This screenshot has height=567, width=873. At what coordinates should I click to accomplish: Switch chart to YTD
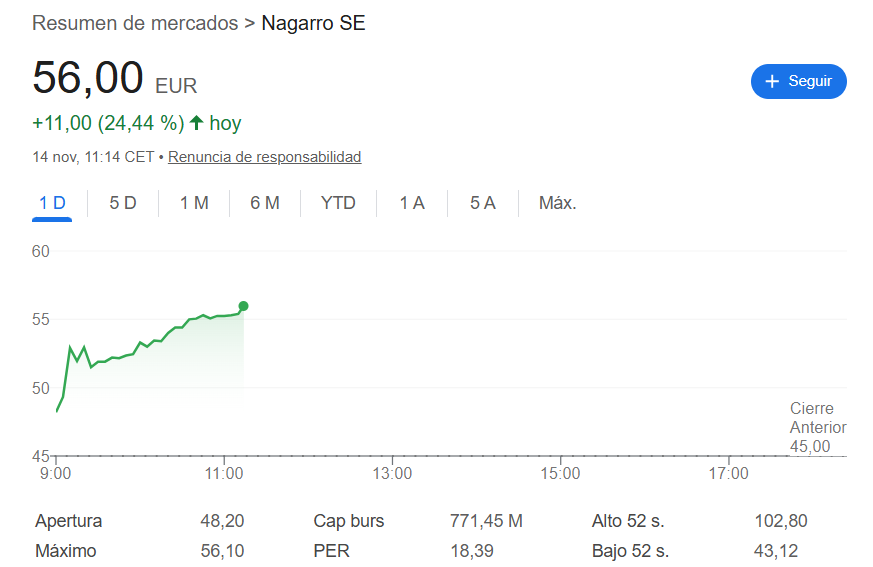[x=338, y=203]
